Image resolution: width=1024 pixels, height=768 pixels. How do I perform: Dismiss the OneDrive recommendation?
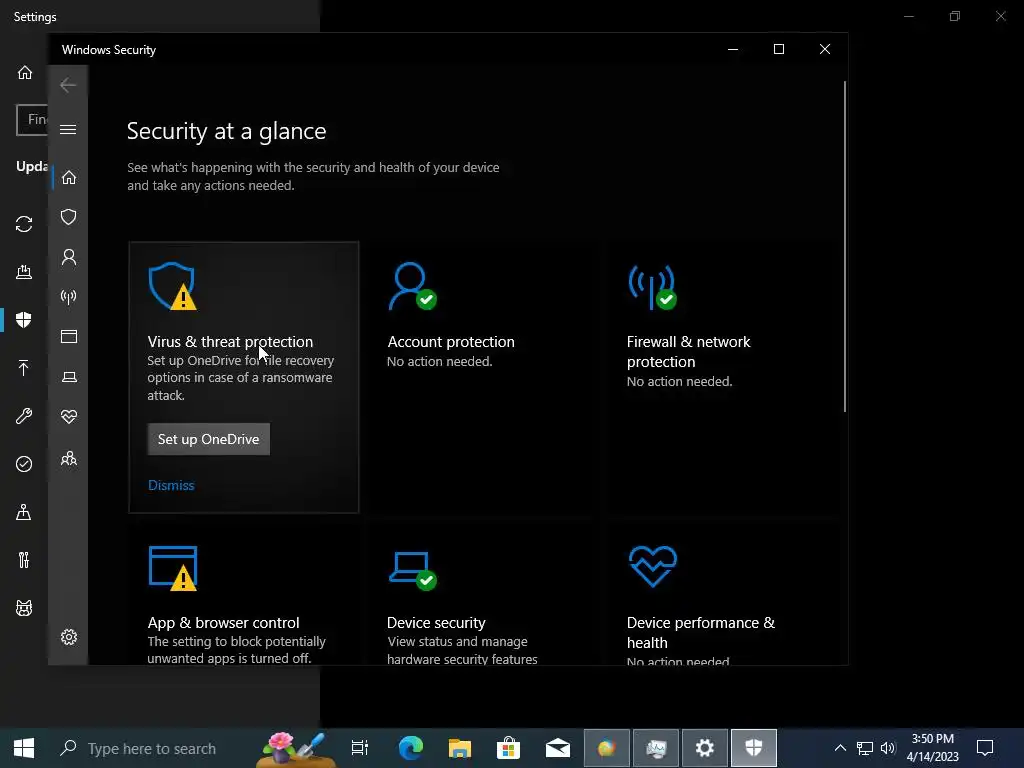pyautogui.click(x=171, y=485)
